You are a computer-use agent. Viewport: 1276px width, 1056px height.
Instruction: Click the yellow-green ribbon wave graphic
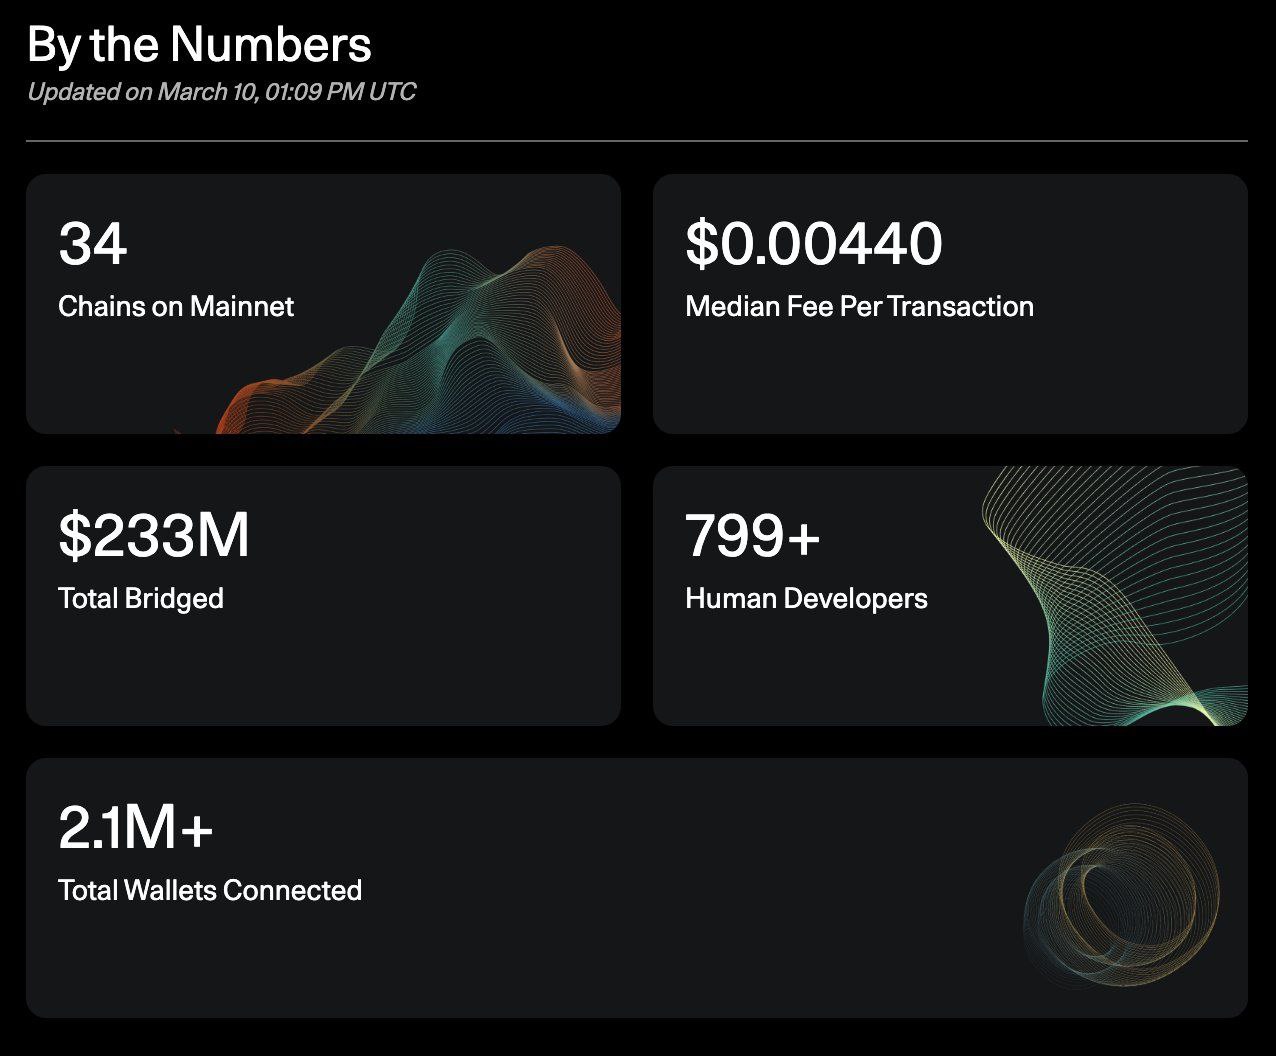click(x=1115, y=596)
